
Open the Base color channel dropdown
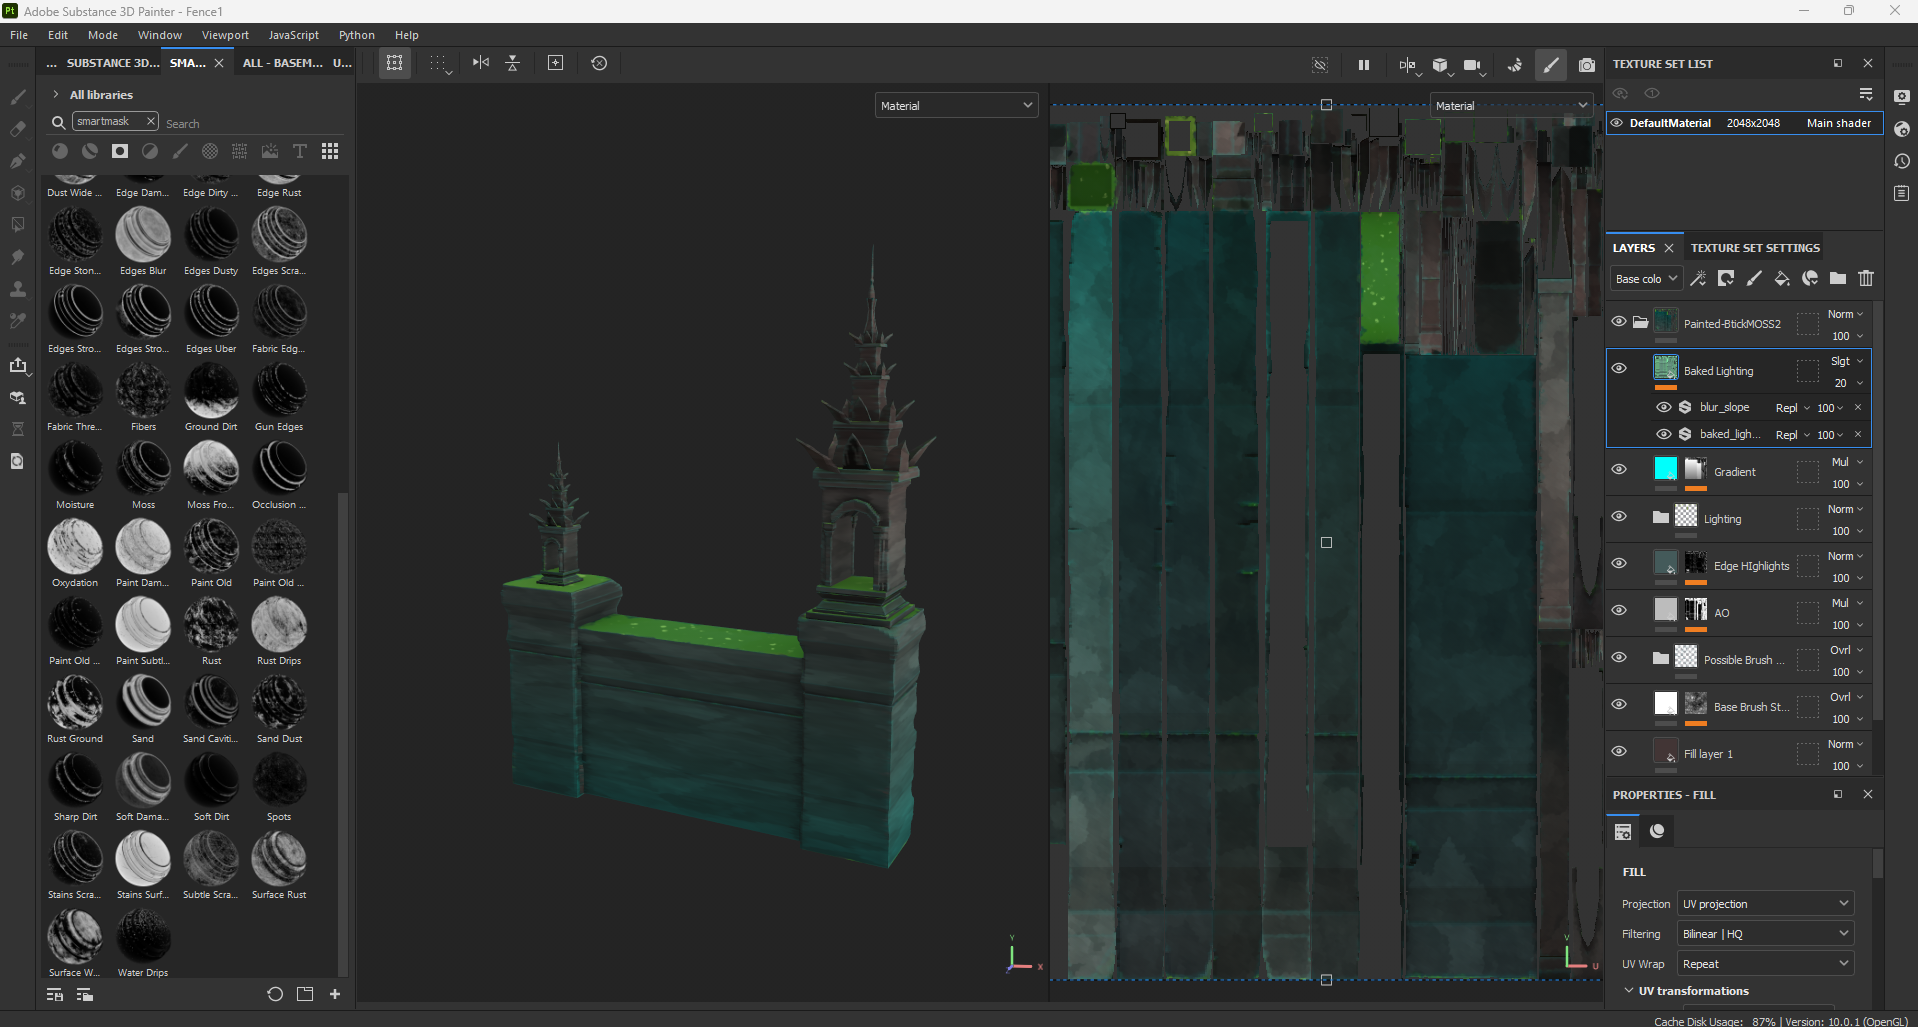1645,279
